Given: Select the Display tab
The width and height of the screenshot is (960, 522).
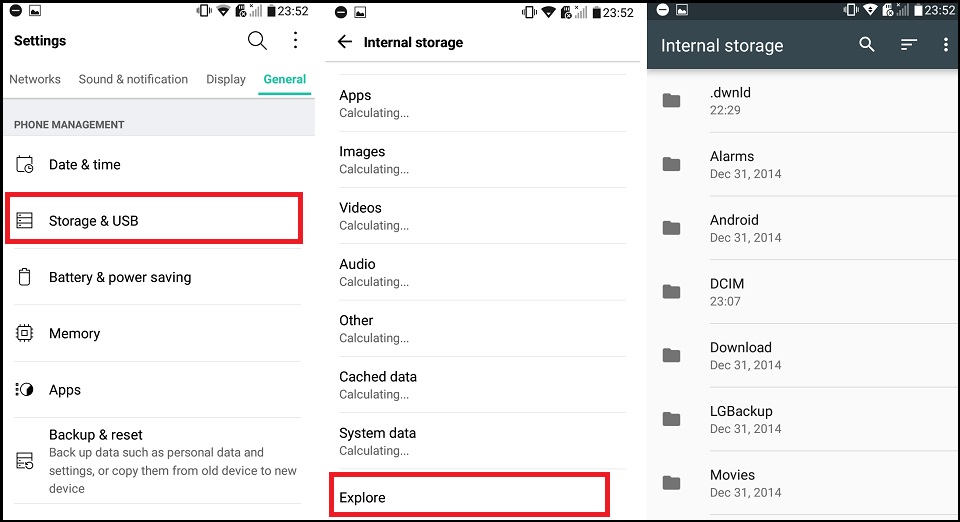Looking at the screenshot, I should tap(226, 79).
